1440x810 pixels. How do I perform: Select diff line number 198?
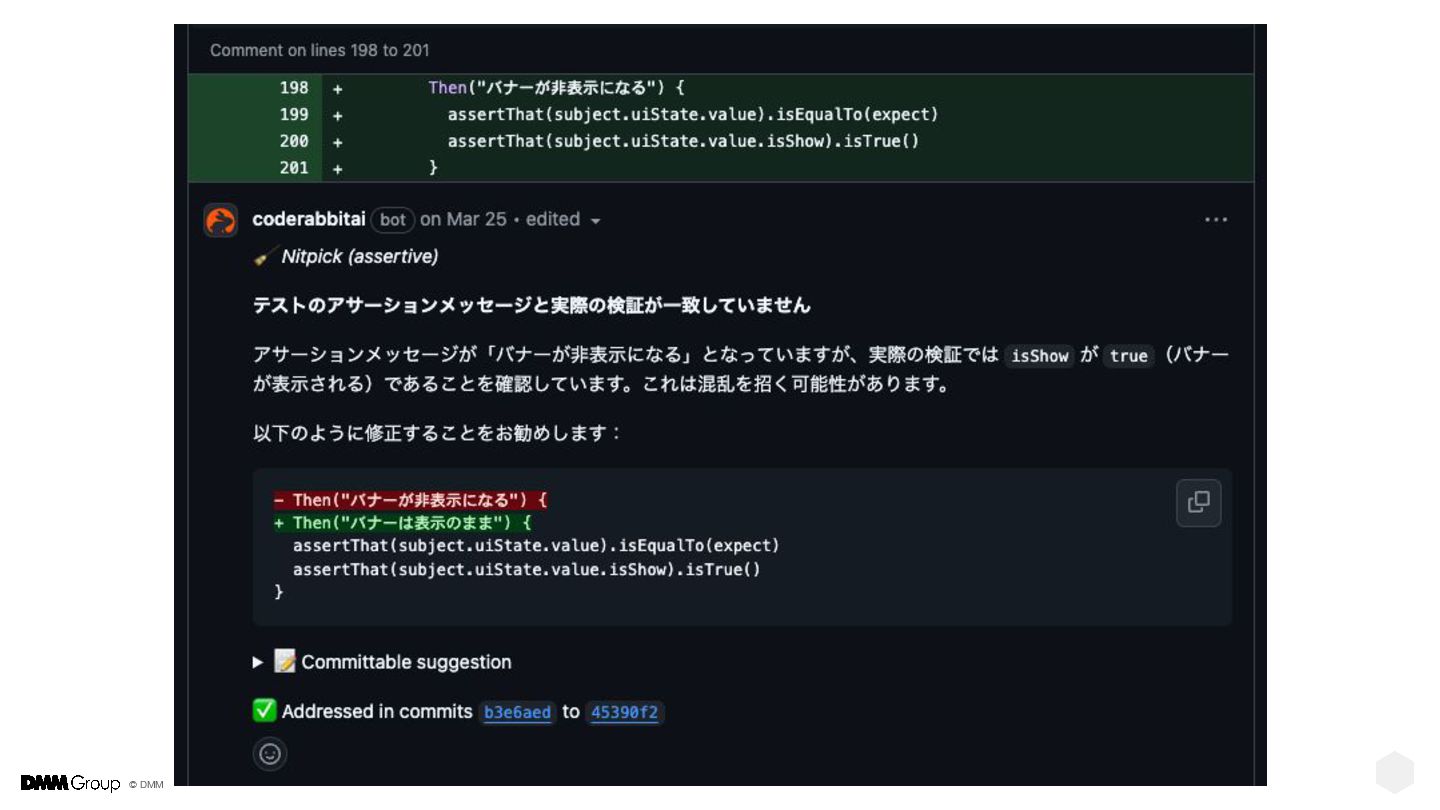(x=294, y=88)
